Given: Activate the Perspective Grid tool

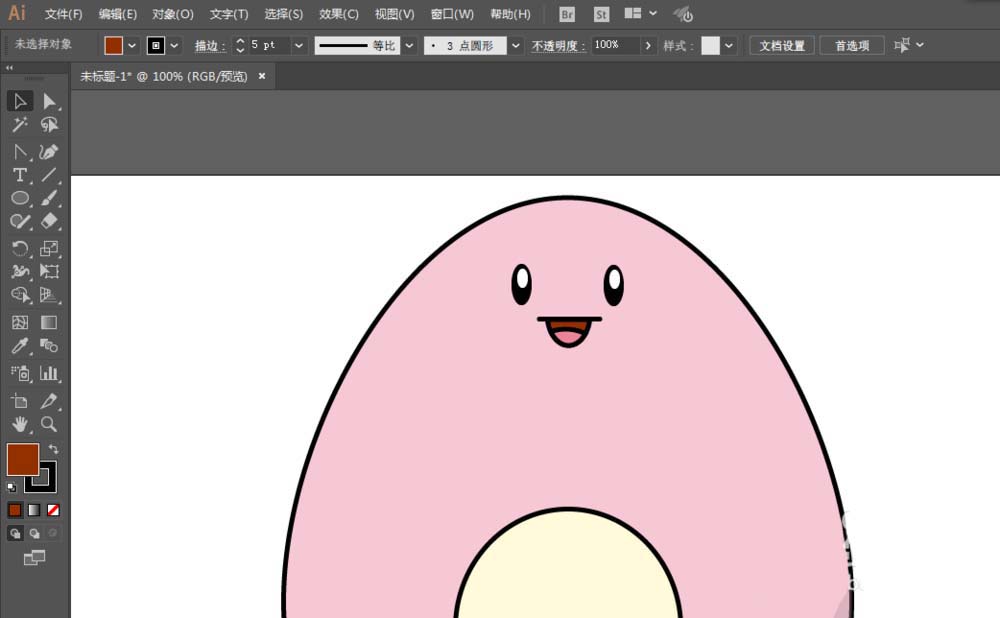Looking at the screenshot, I should click(x=49, y=295).
